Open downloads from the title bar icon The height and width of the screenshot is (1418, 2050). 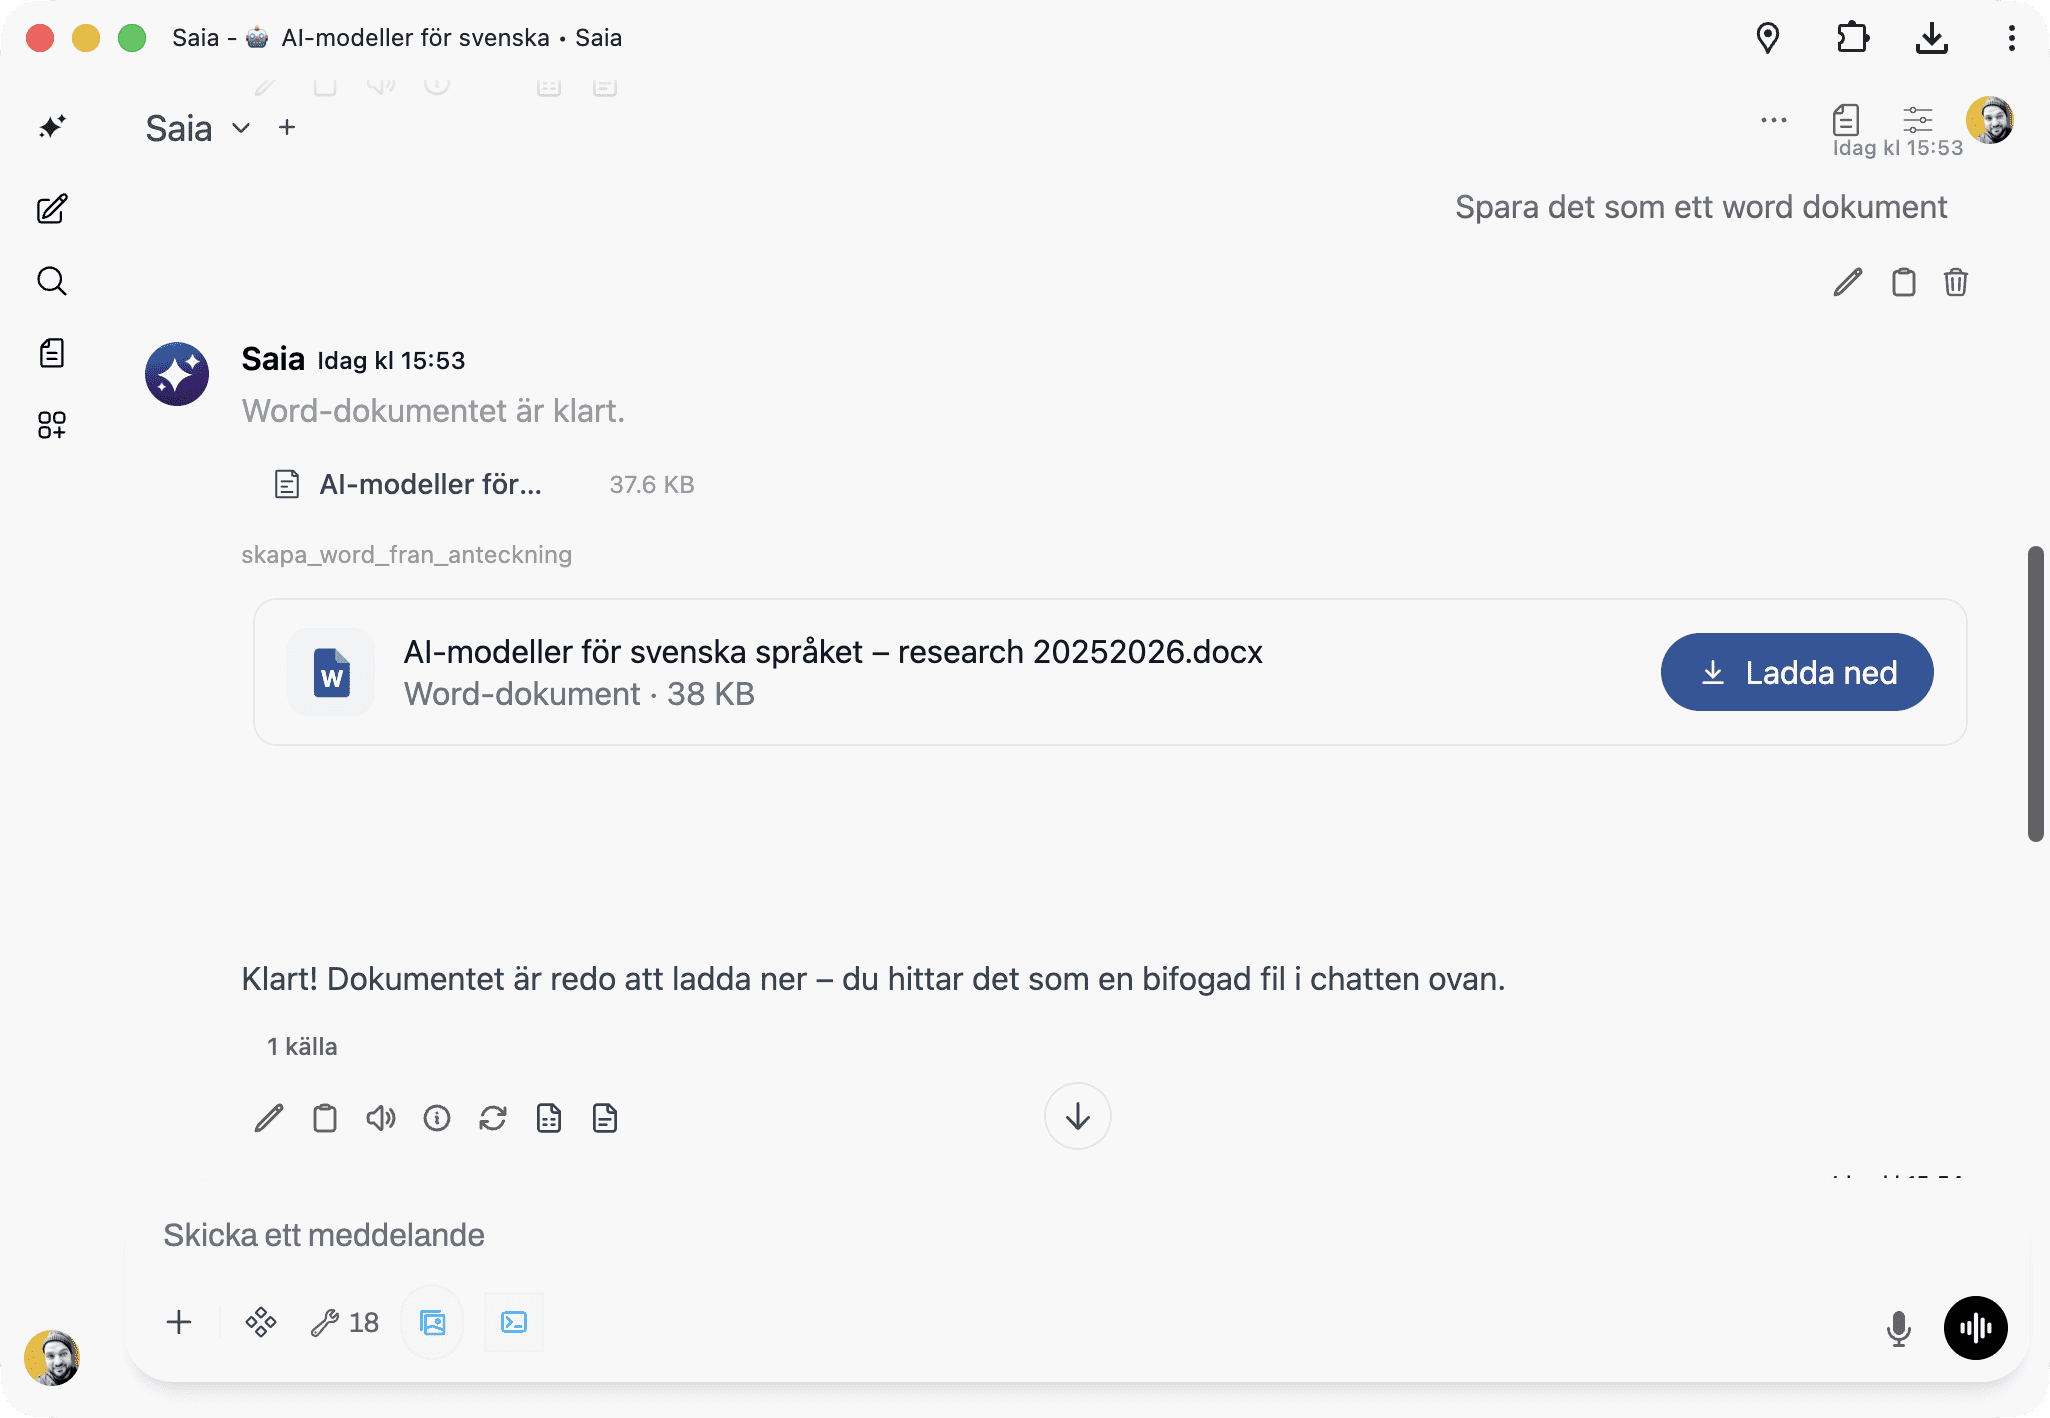point(1932,38)
